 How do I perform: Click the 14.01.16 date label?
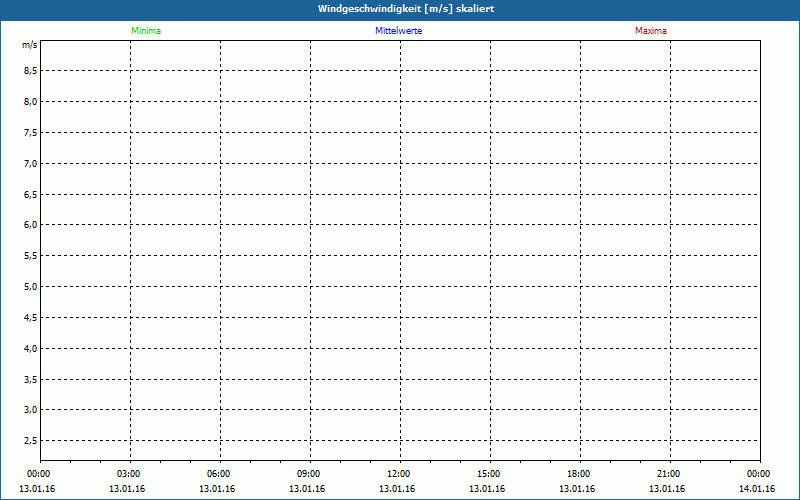pyautogui.click(x=757, y=489)
